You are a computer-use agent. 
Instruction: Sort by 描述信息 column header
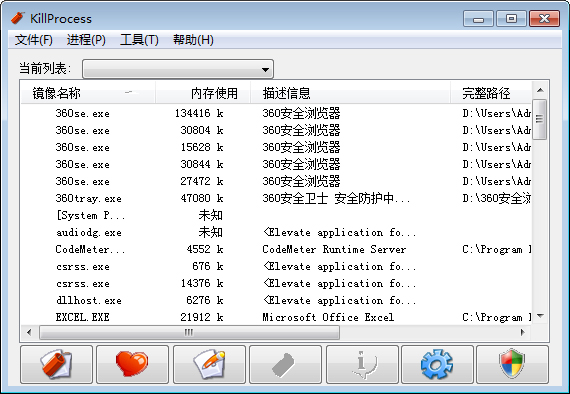coord(350,93)
